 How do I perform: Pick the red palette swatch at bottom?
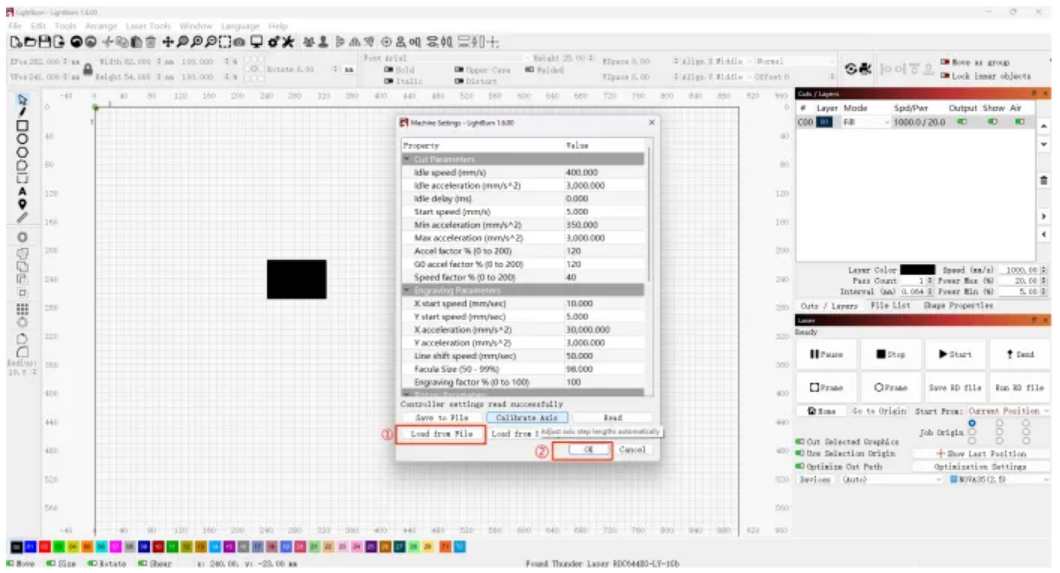pyautogui.click(x=45, y=547)
